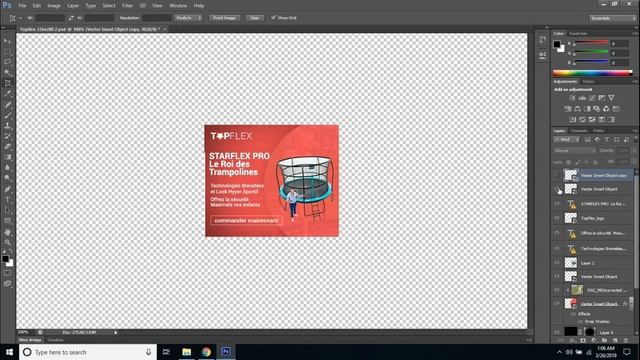
Task: Select the Move tool
Action: (x=7, y=41)
